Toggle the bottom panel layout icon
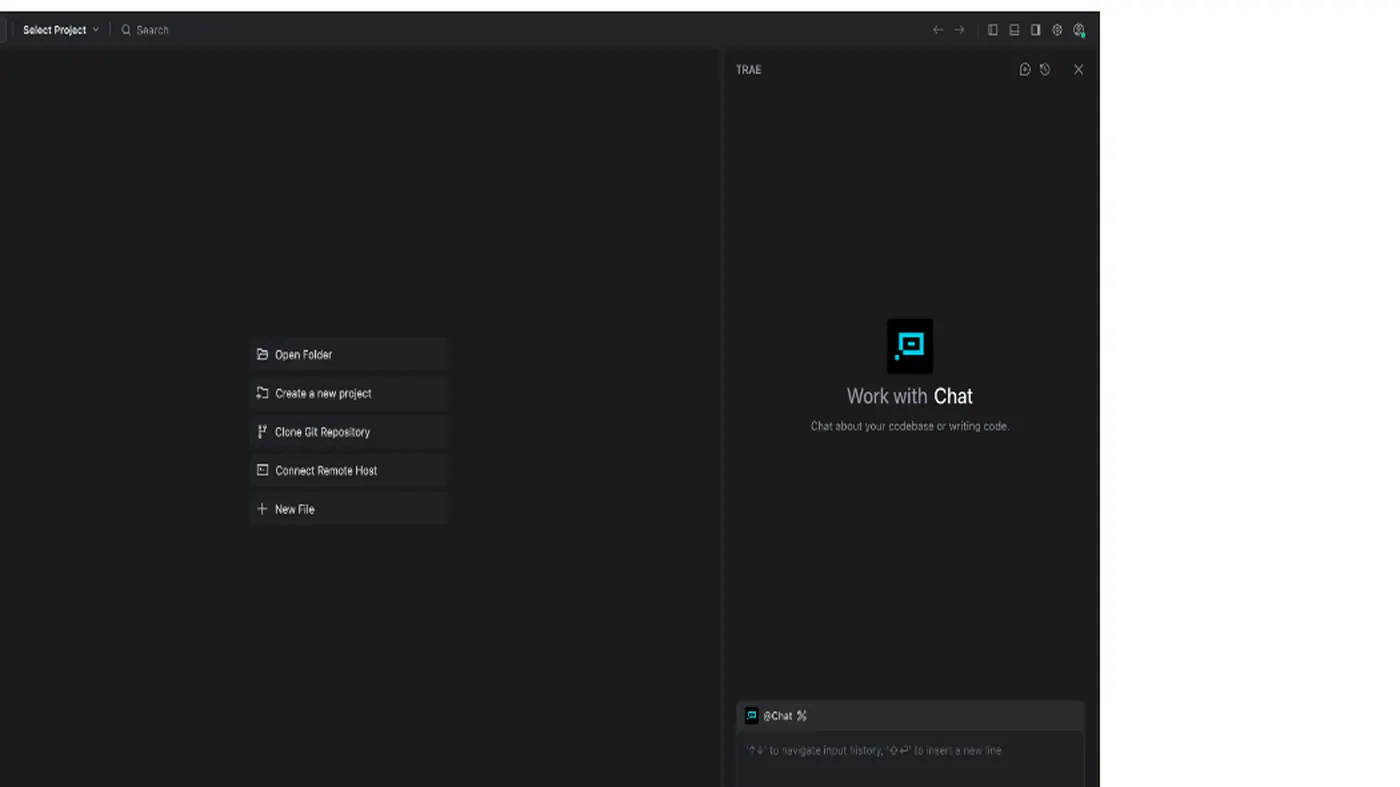Screen dimensions: 1400x787 [1014, 30]
